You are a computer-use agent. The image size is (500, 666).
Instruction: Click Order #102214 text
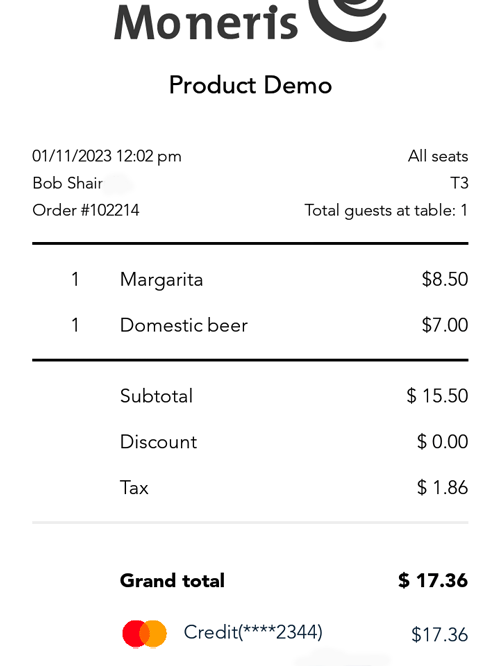[86, 210]
